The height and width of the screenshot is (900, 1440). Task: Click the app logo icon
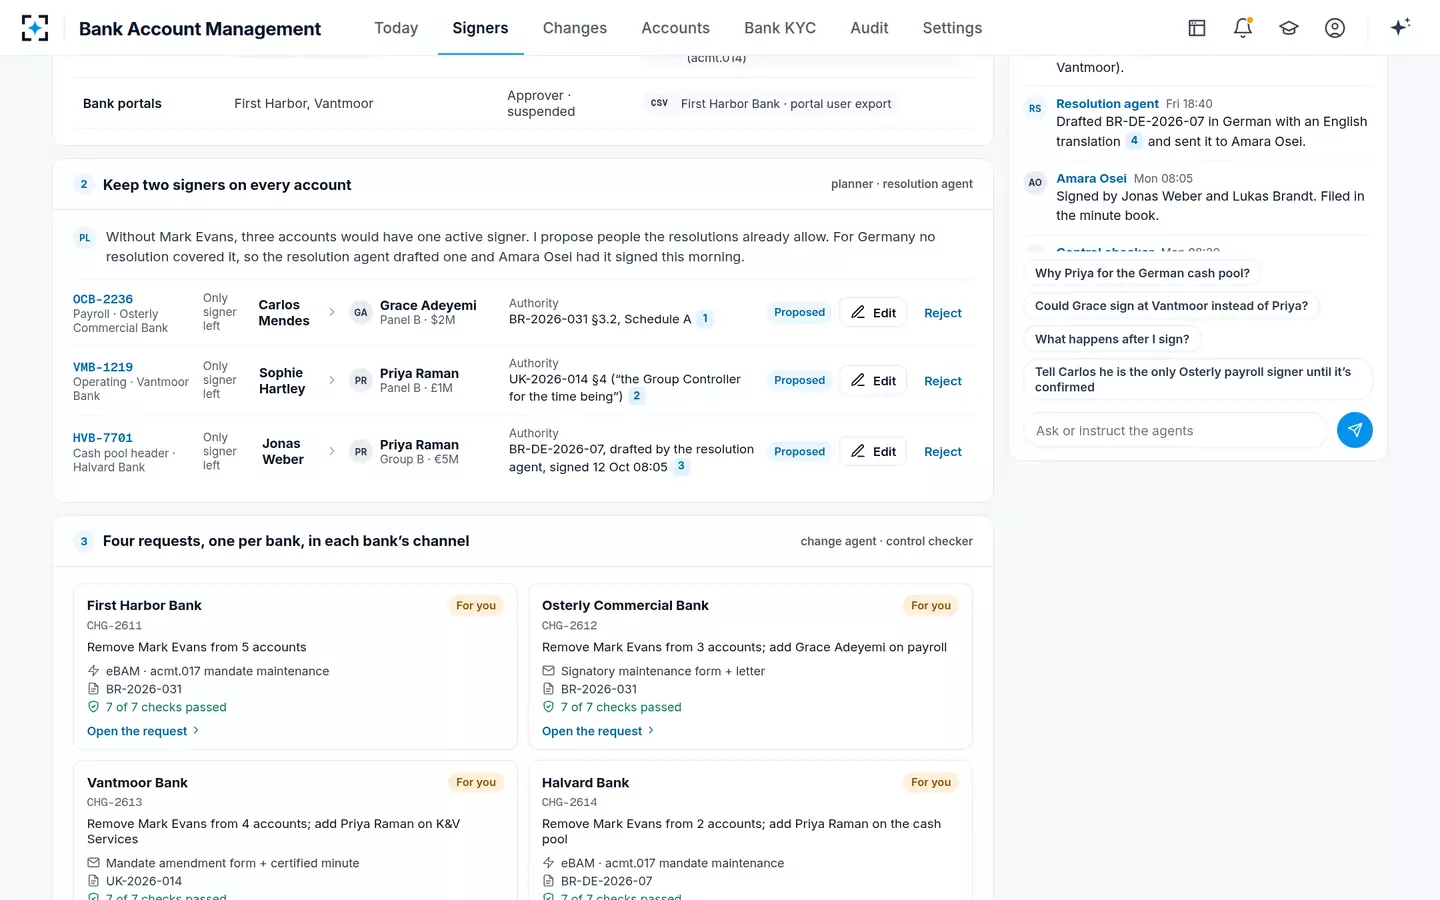pos(35,28)
